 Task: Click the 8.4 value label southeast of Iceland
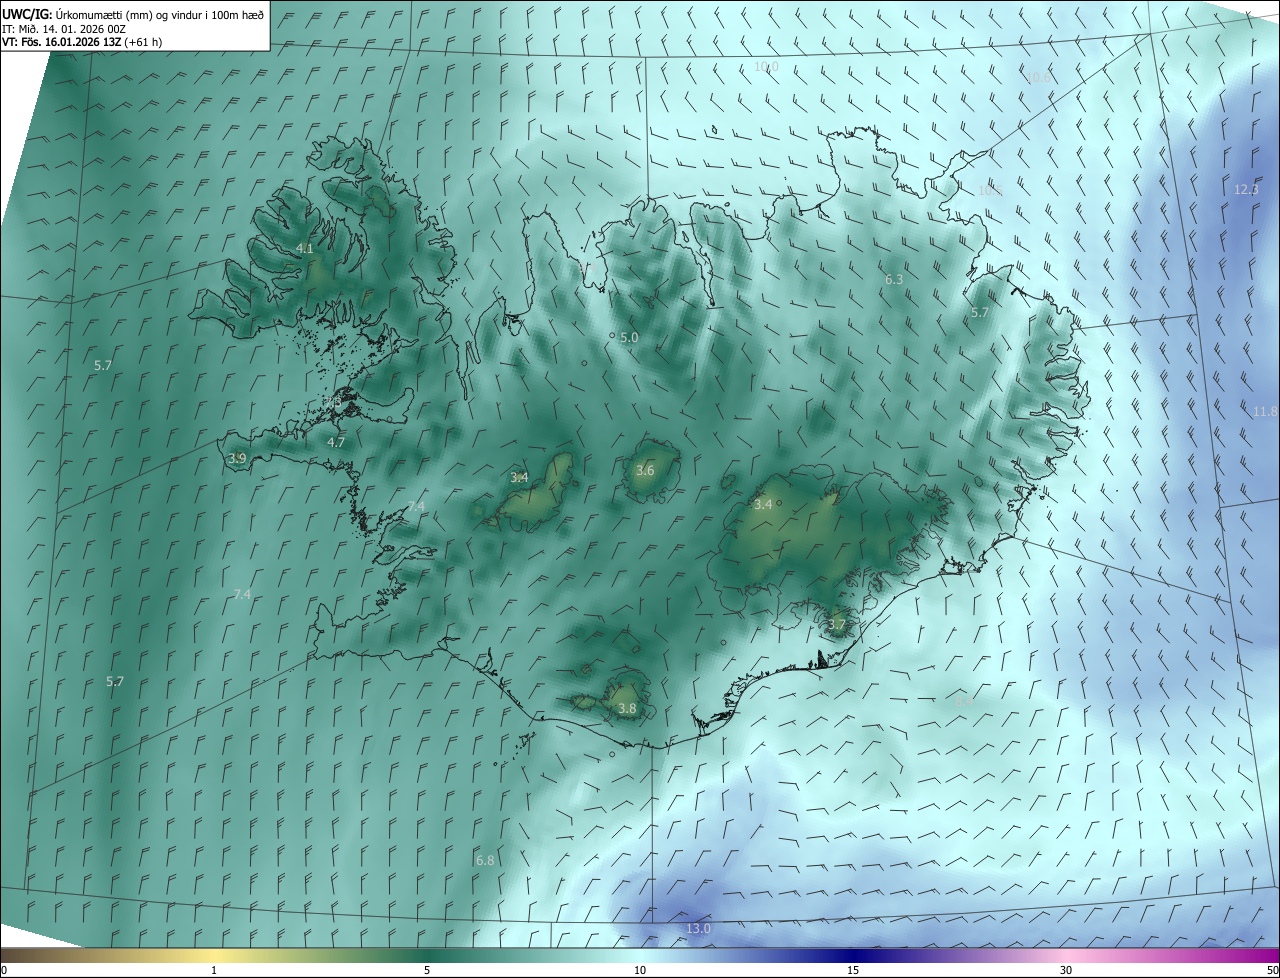(963, 702)
